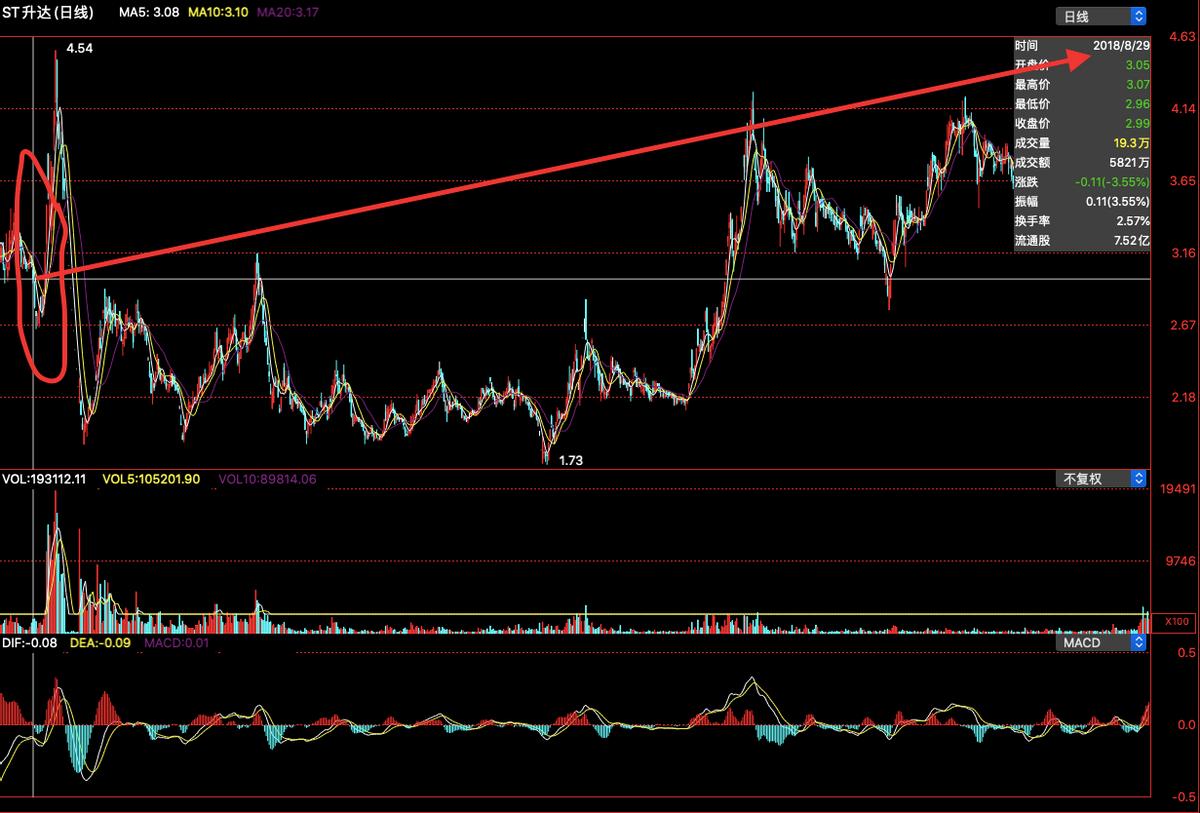Screen dimensions: 1200x813
Task: Click the 最高价 3.07 row
Action: 1082,85
